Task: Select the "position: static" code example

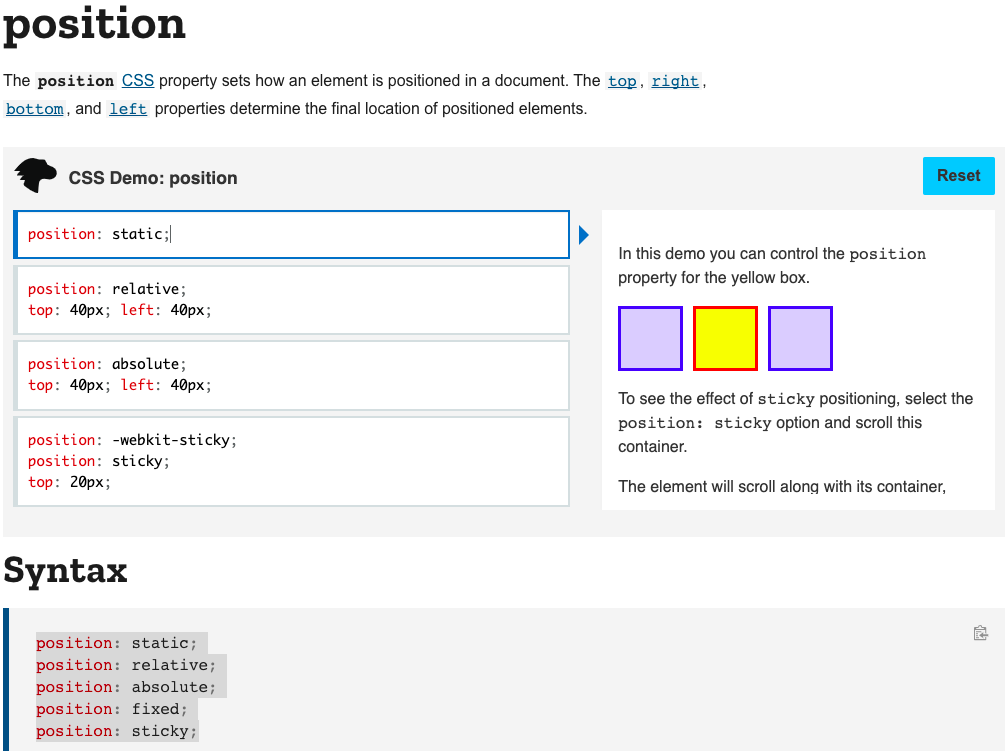Action: pyautogui.click(x=292, y=235)
